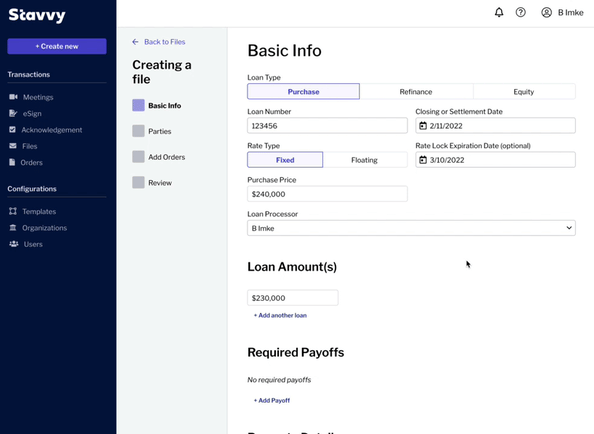Click the Review step square
The image size is (594, 434).
tap(138, 183)
